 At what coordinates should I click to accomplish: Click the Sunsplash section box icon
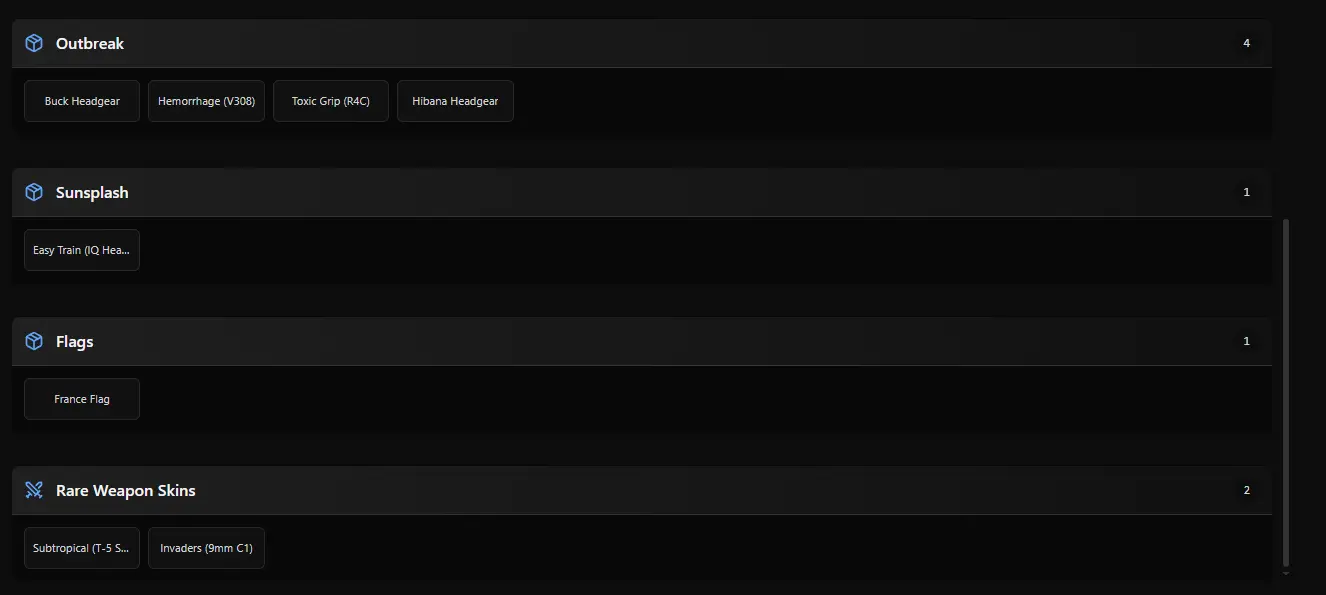tap(34, 192)
